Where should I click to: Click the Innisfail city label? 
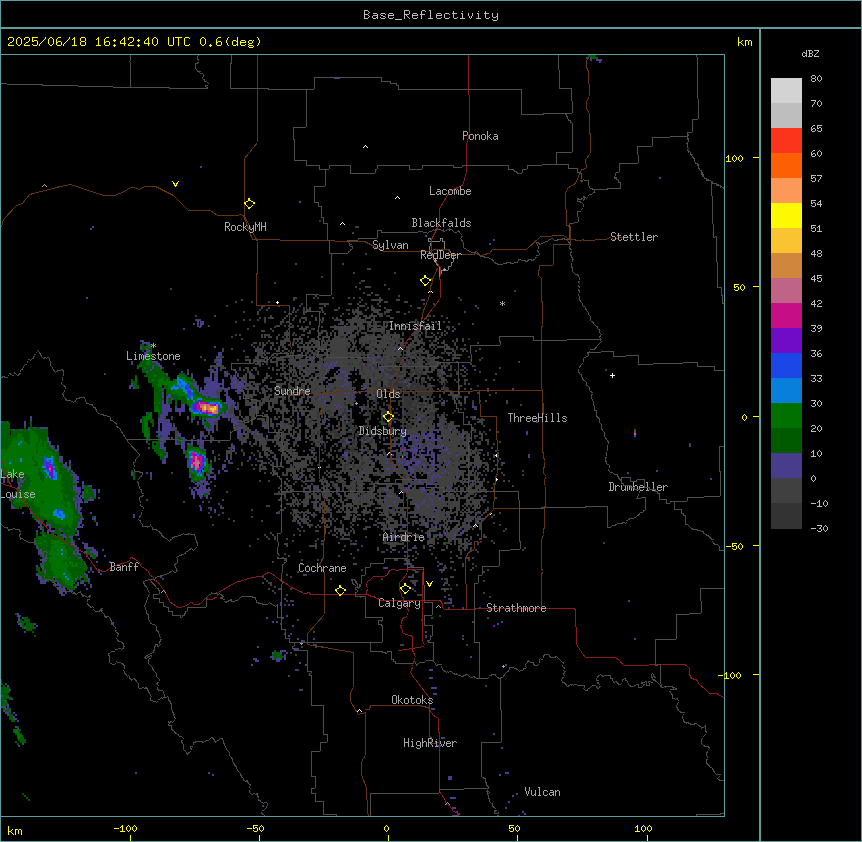(415, 326)
